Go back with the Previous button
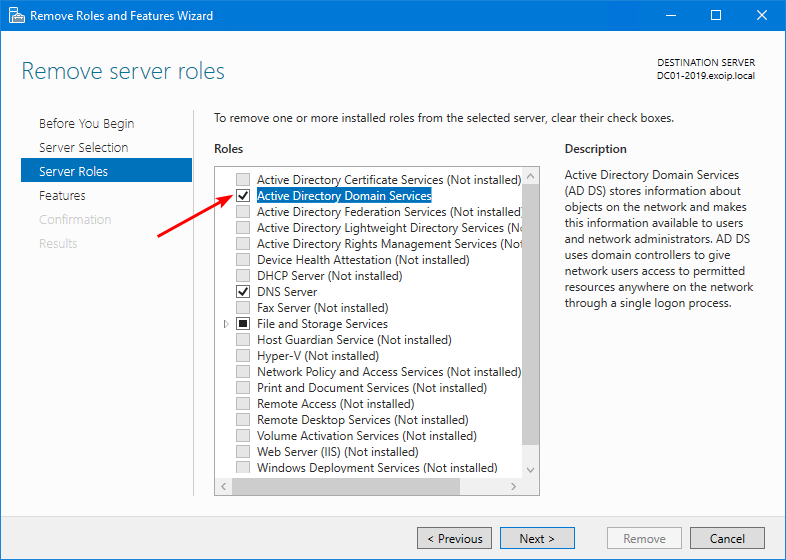The width and height of the screenshot is (786, 560). (454, 538)
